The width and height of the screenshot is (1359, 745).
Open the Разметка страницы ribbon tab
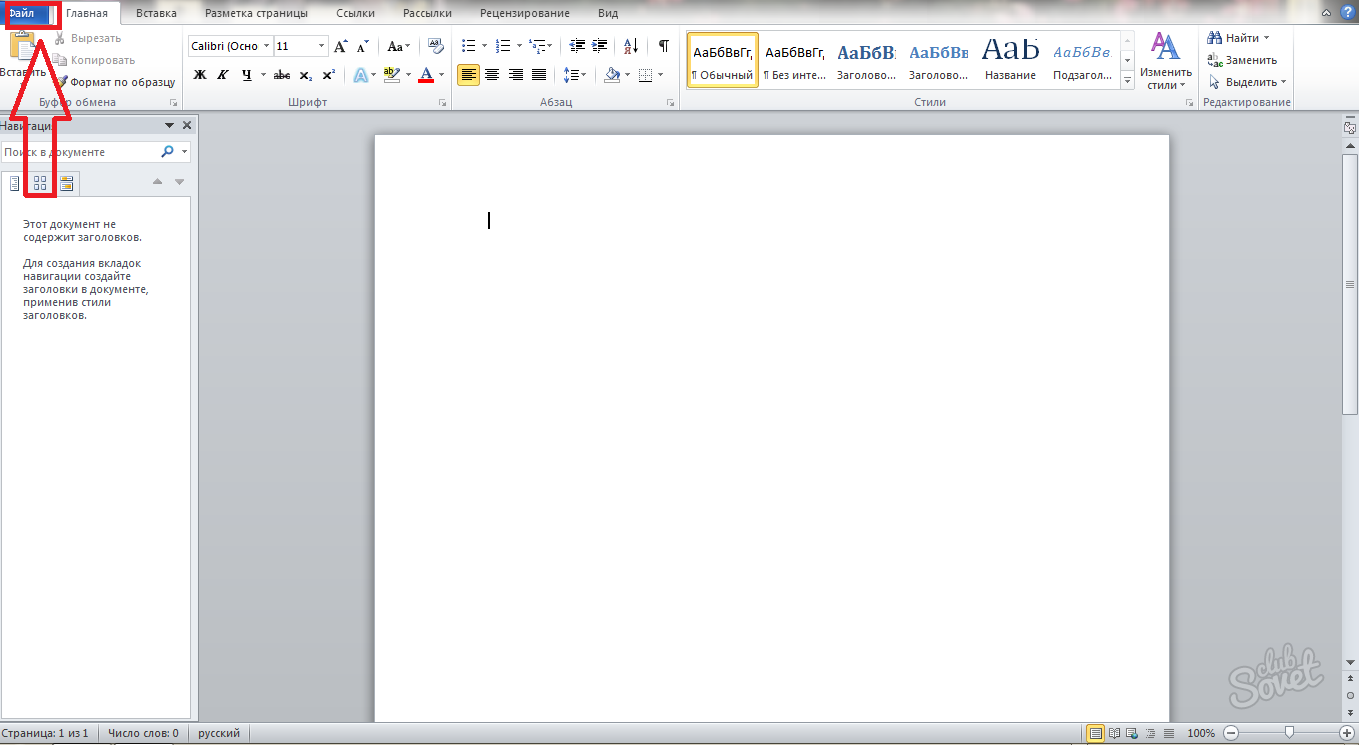pos(256,13)
